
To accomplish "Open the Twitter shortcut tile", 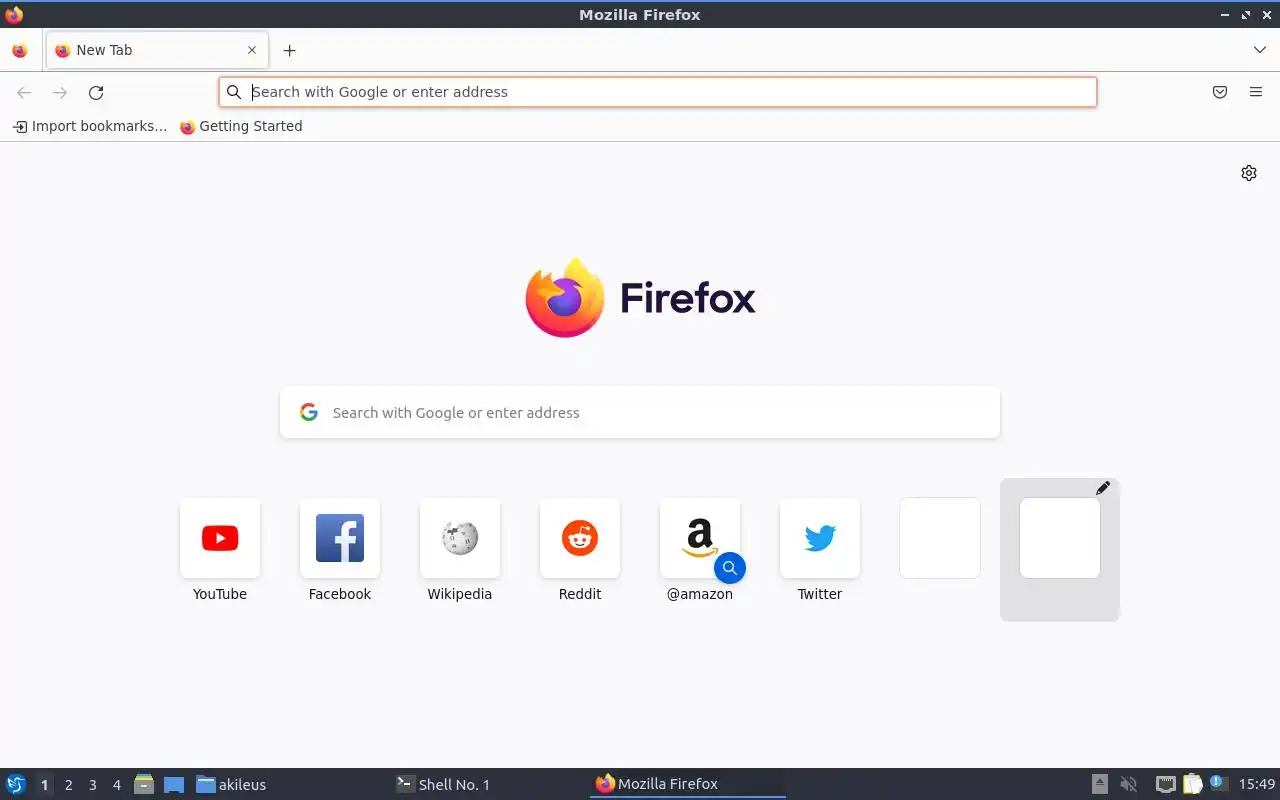I will click(820, 538).
